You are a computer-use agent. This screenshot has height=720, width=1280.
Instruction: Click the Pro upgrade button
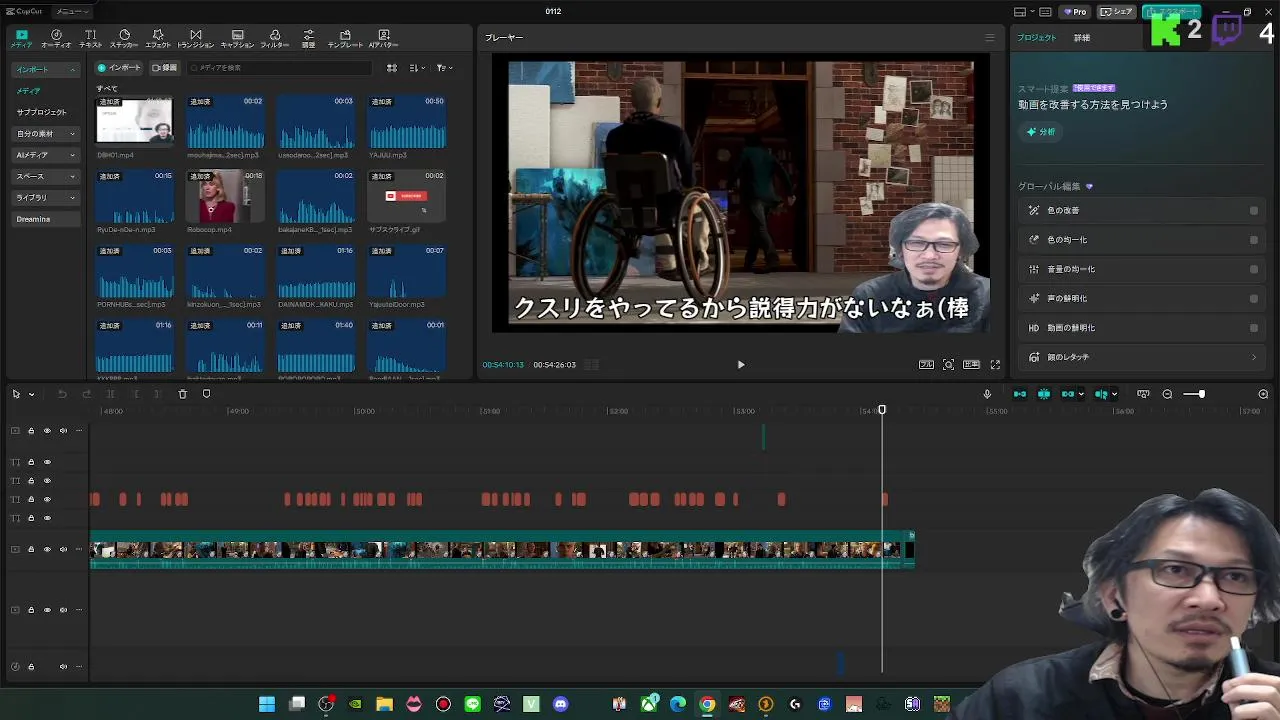click(x=1075, y=12)
